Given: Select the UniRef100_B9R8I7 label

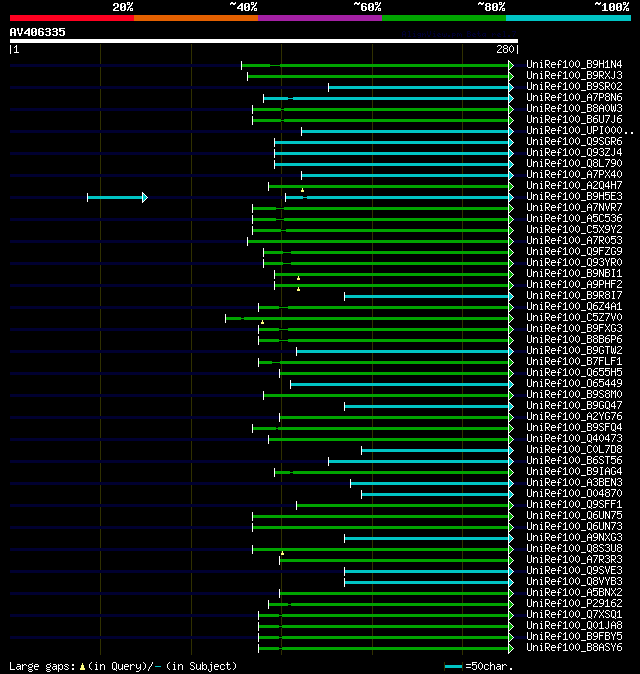Looking at the screenshot, I should coord(574,296).
